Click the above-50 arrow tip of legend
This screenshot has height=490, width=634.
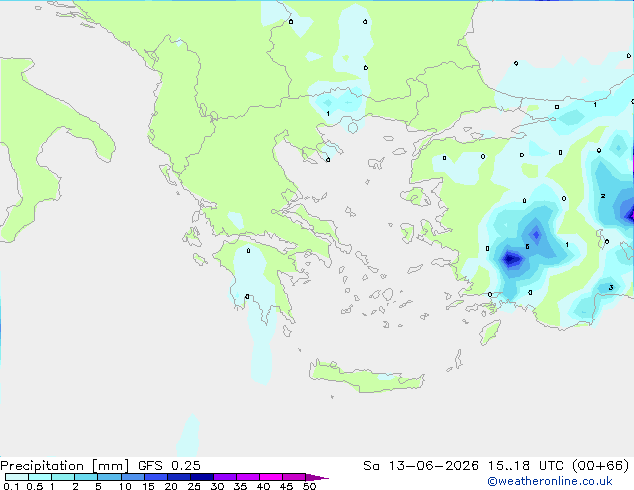click(x=317, y=477)
